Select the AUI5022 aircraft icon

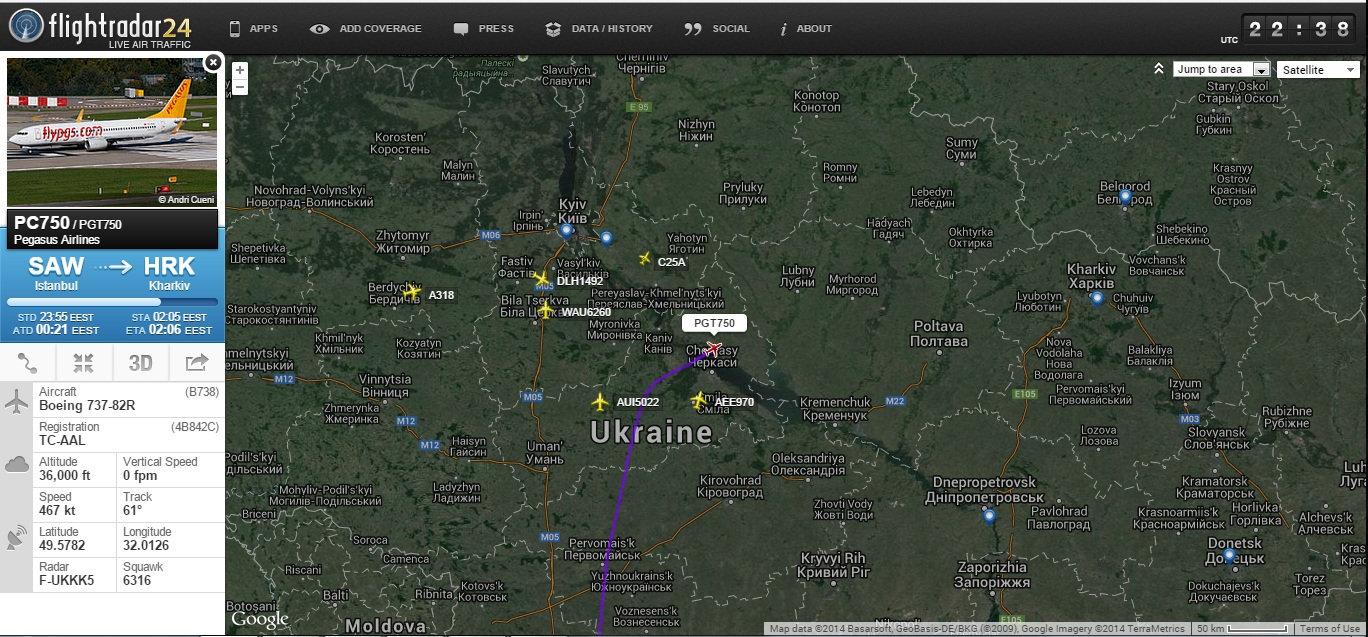pos(599,402)
